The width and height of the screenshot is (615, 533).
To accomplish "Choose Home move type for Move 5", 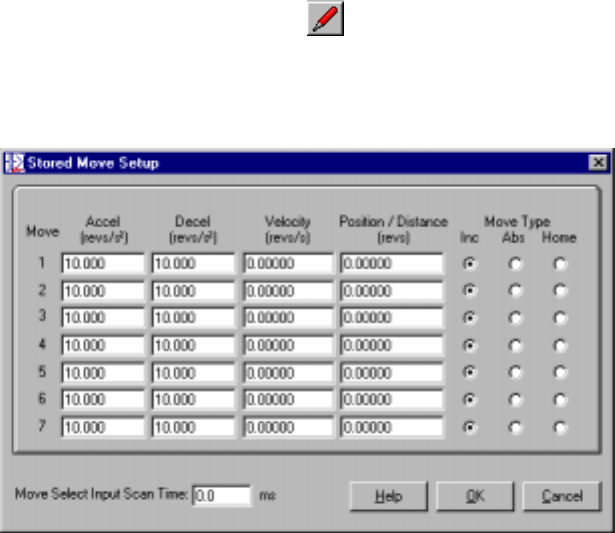I will (560, 371).
